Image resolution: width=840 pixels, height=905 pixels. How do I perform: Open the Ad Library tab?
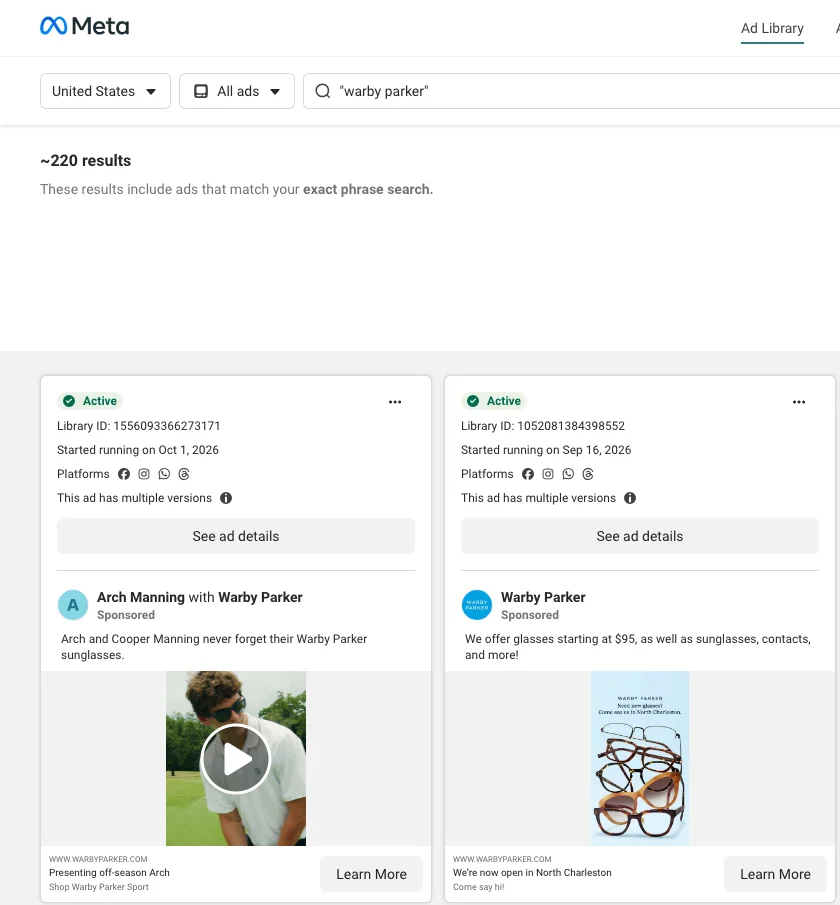tap(772, 28)
